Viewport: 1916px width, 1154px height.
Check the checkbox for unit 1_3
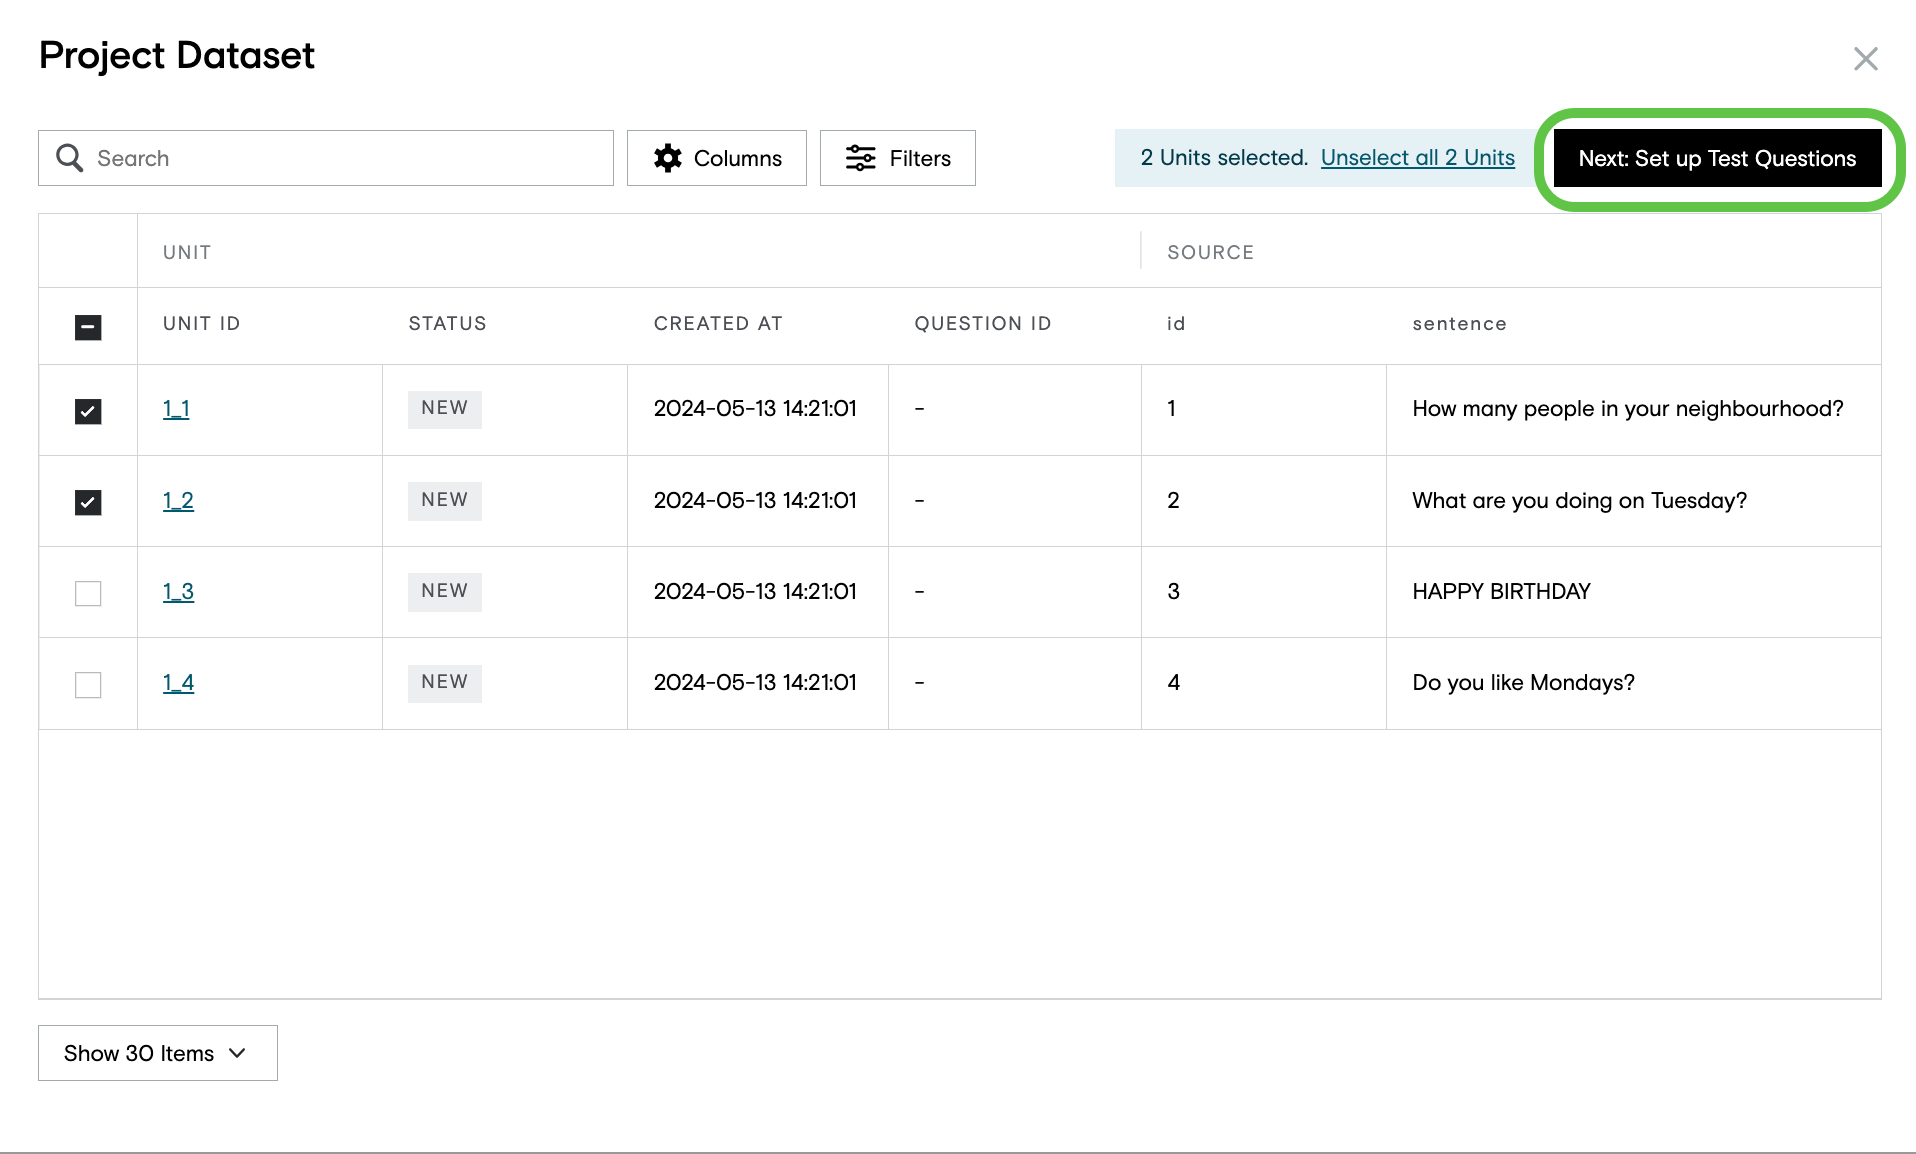[88, 593]
